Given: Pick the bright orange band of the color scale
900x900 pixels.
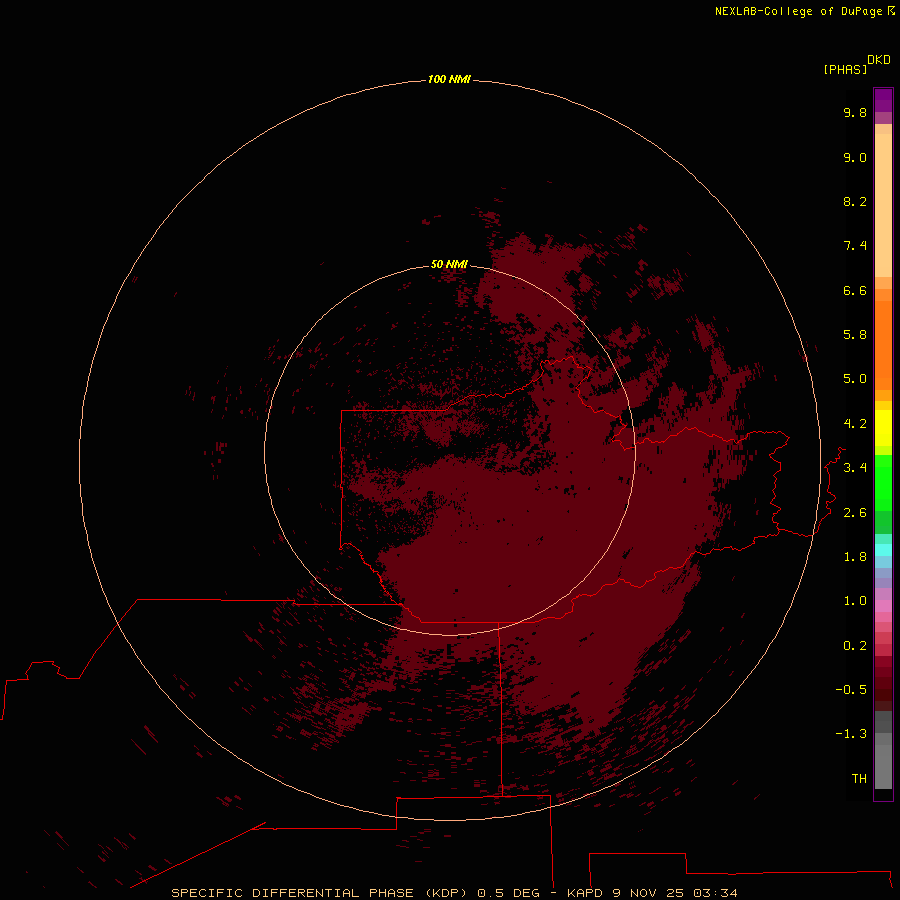Looking at the screenshot, I should click(x=883, y=345).
